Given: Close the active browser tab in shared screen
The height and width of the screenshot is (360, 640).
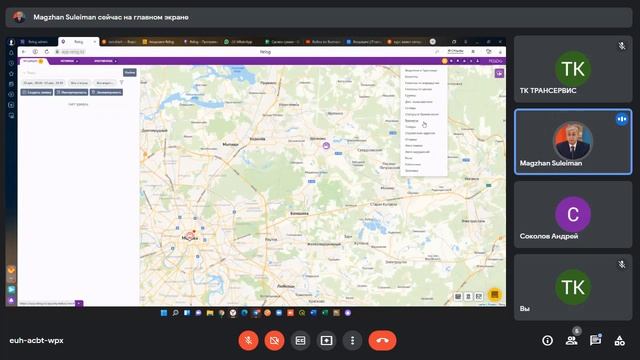Looking at the screenshot, I should [x=95, y=42].
